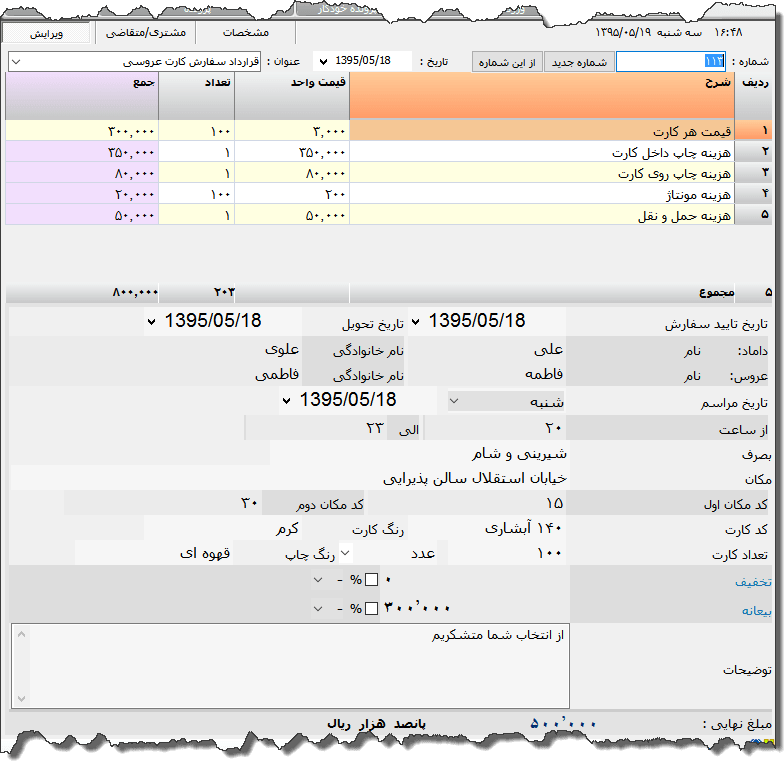
Task: Switch to the ویرایش tab
Action: (46, 33)
